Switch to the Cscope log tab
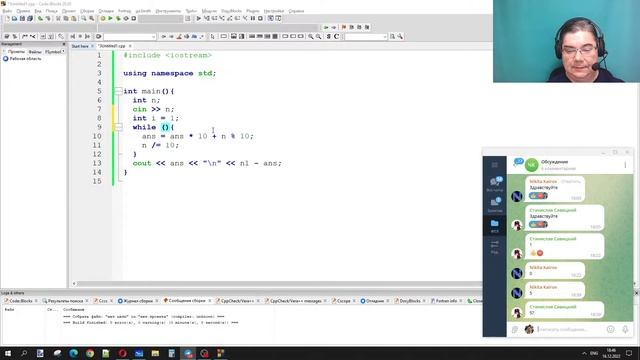 coord(343,301)
